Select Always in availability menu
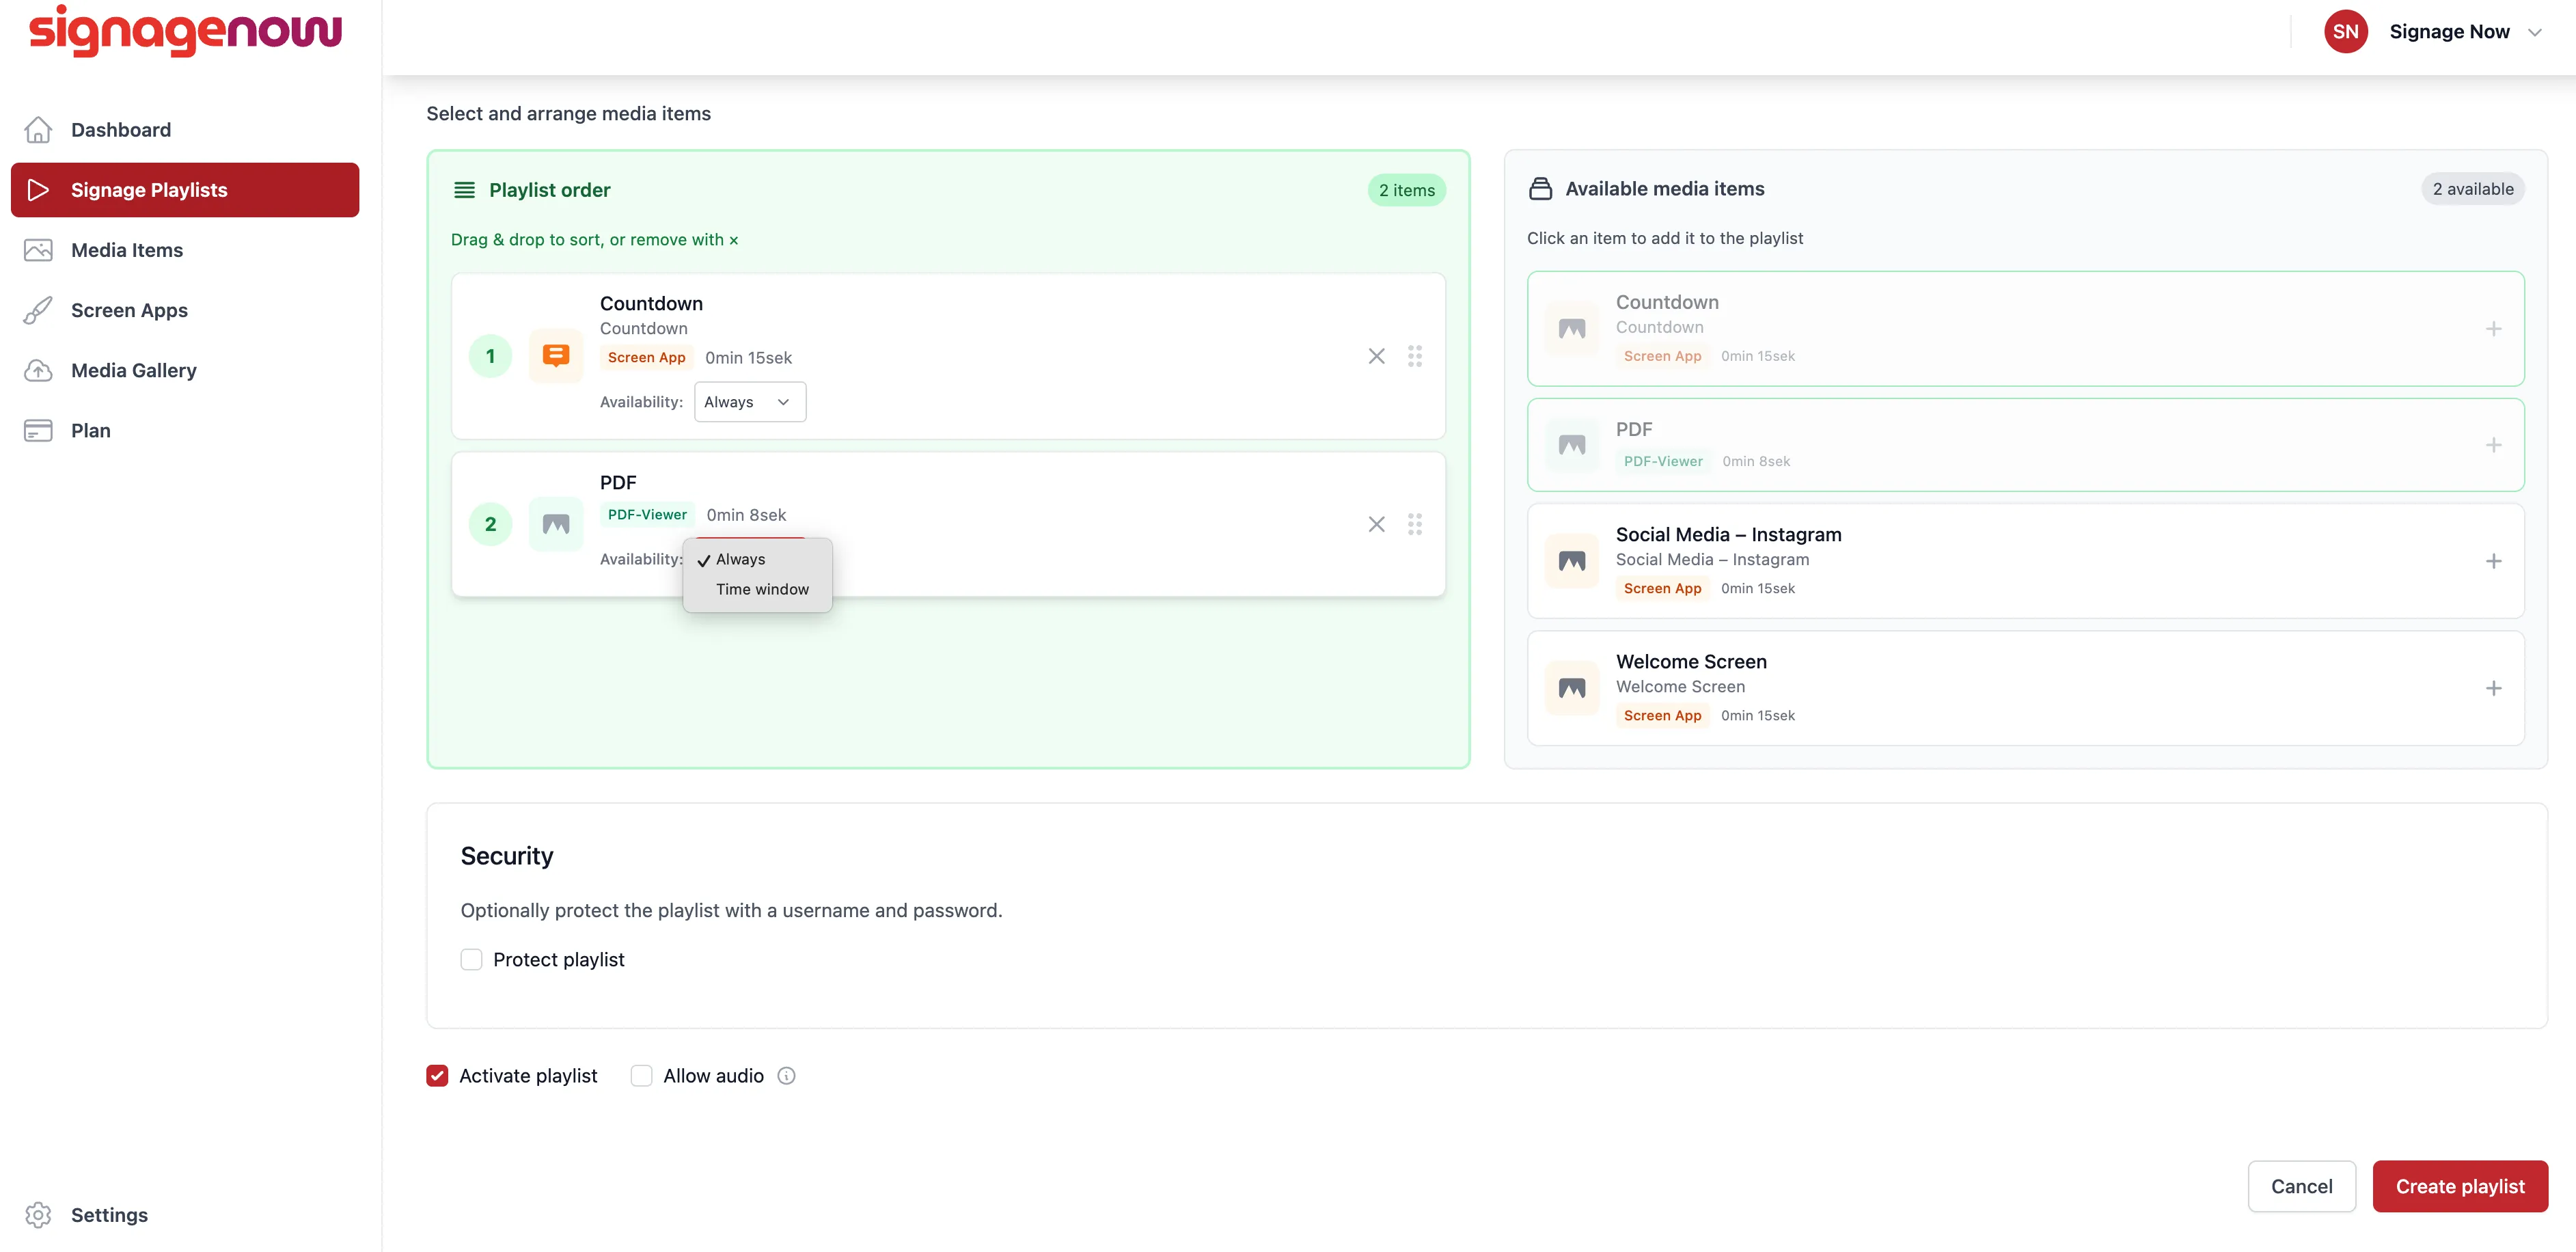This screenshot has height=1252, width=2576. tap(757, 559)
